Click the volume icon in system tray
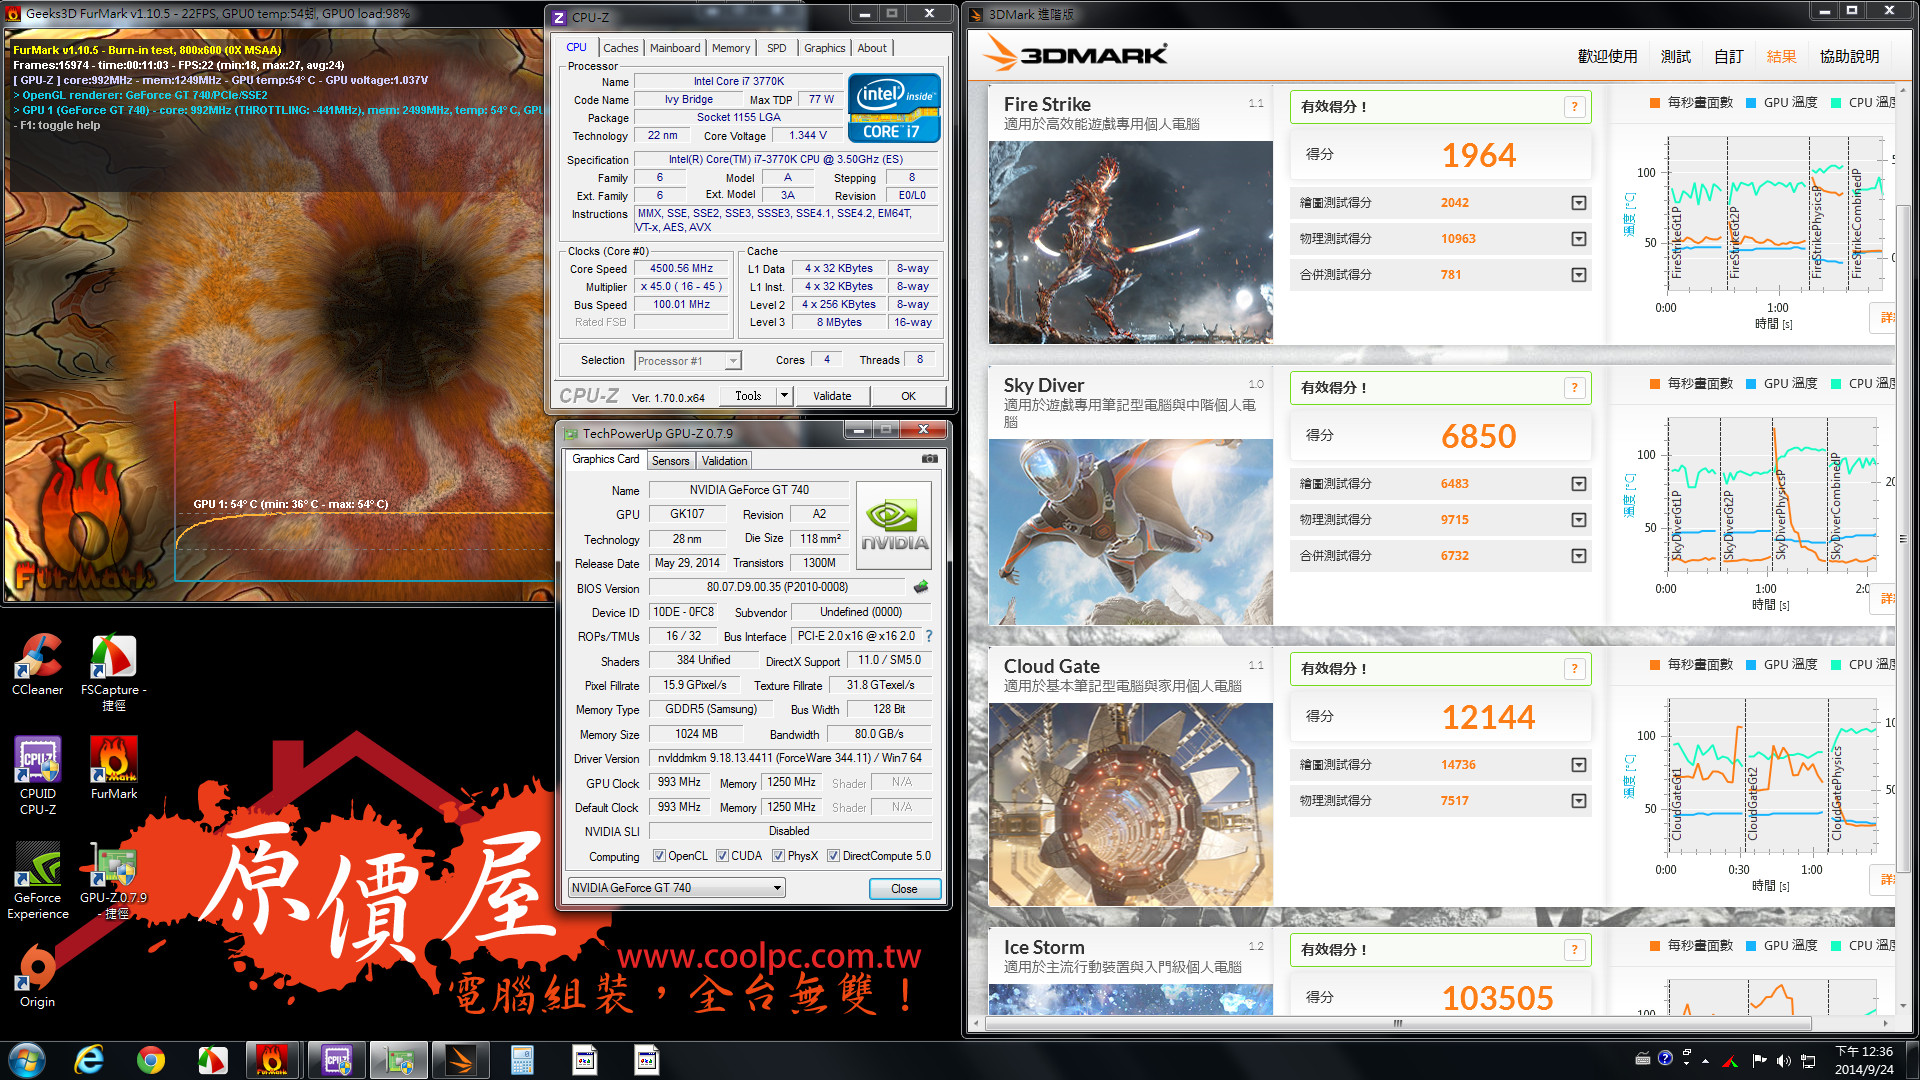The image size is (1920, 1080). click(x=1783, y=1060)
